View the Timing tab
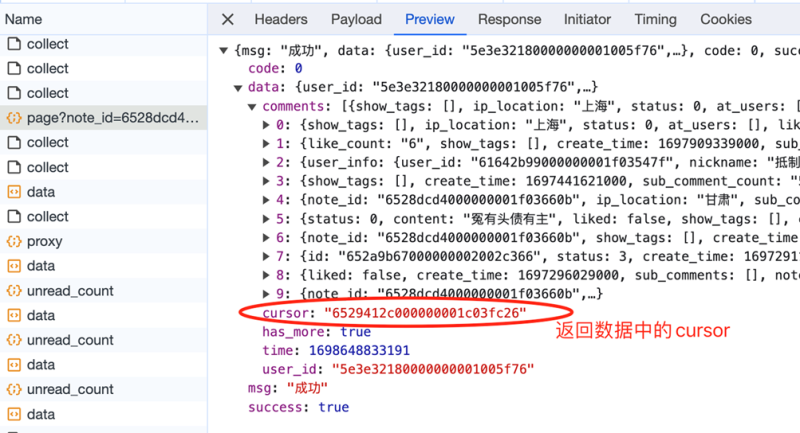The width and height of the screenshot is (800, 433). point(655,19)
